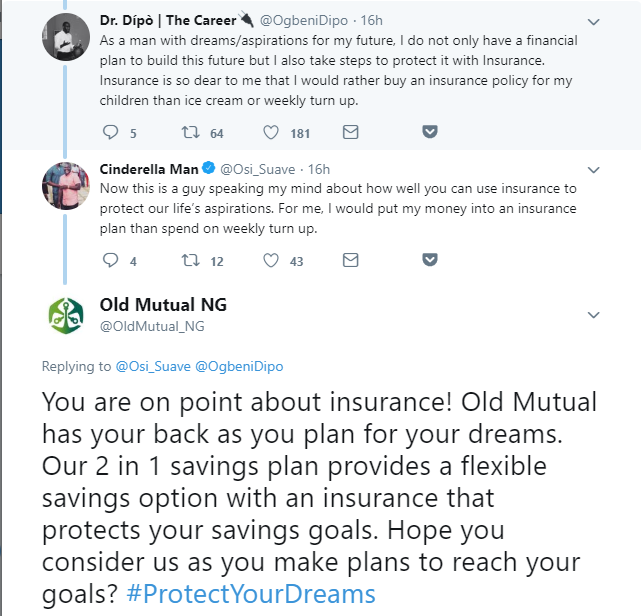Visit the Old Mutual NG profile name

tap(163, 305)
